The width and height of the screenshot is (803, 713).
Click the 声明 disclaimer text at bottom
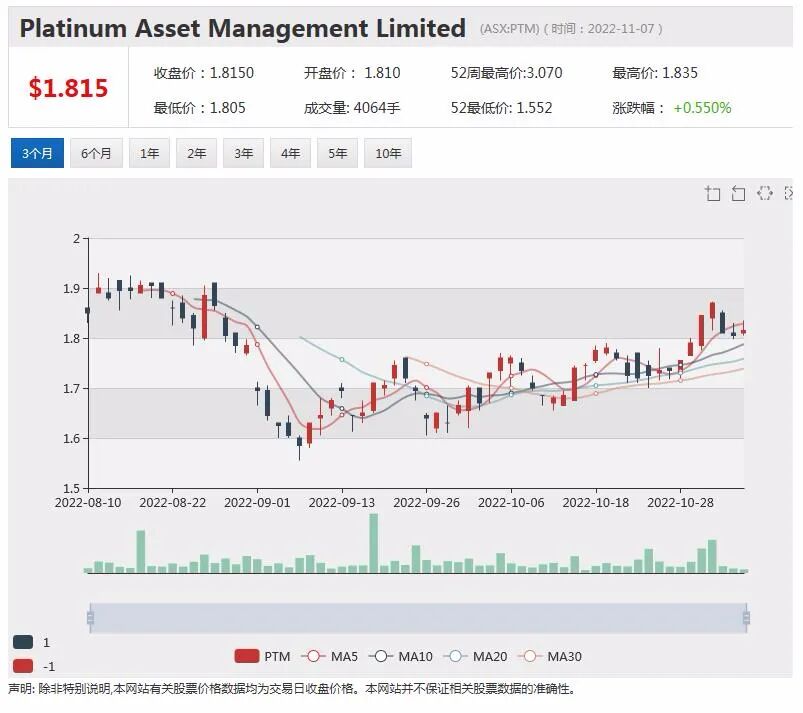(x=292, y=689)
